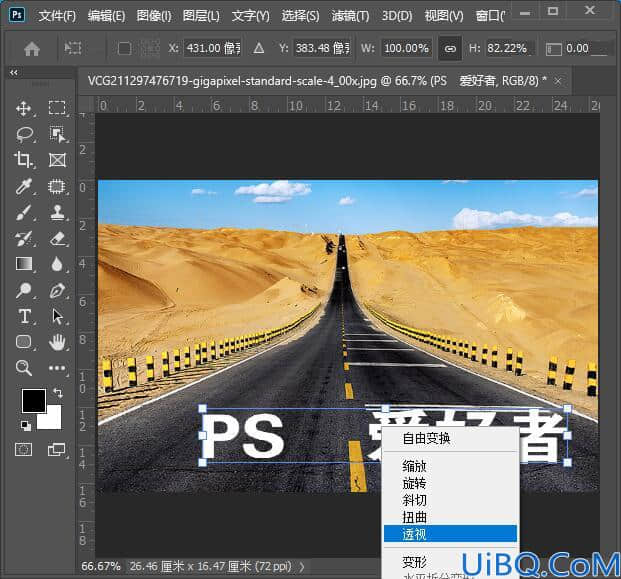Choose 斜切 from context menu
621x579 pixels.
coord(451,500)
